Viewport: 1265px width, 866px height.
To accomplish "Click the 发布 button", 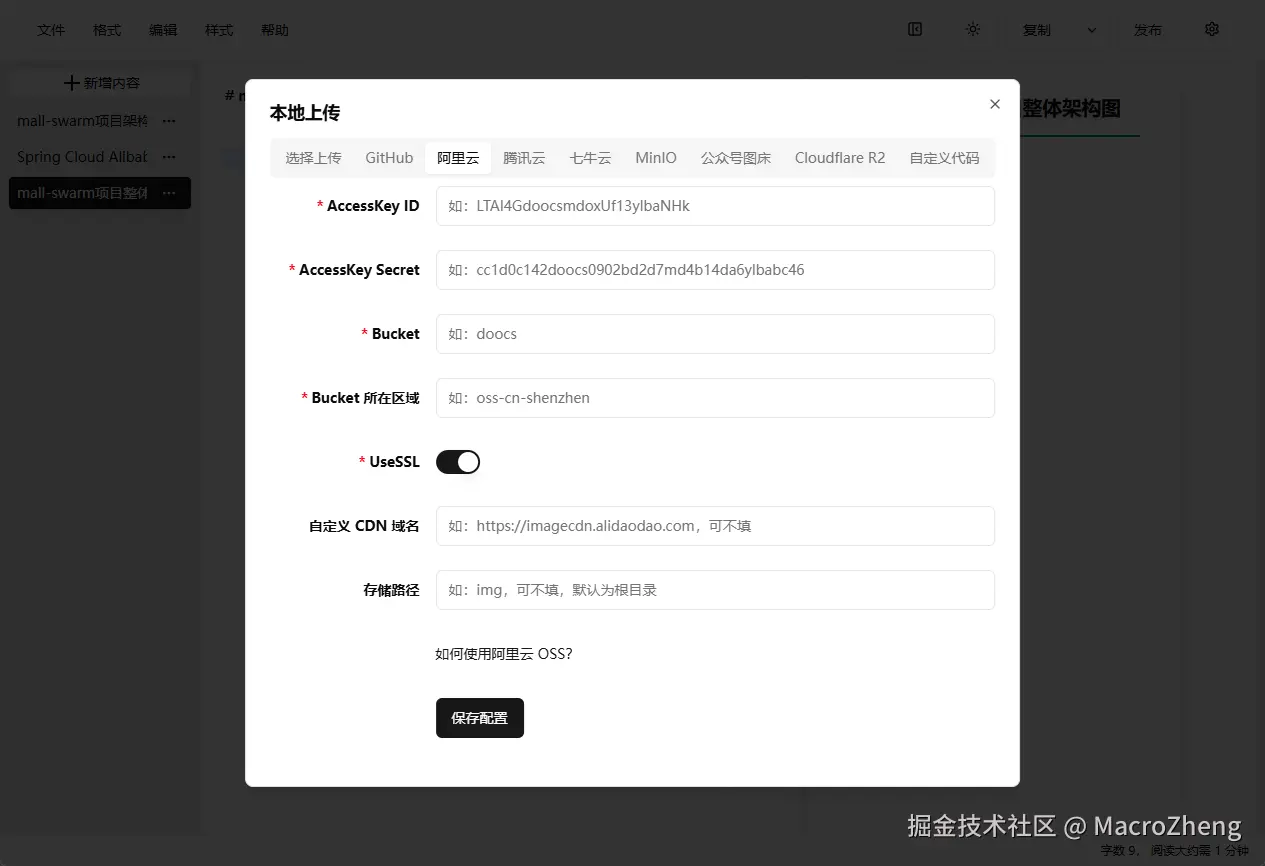I will (x=1148, y=30).
